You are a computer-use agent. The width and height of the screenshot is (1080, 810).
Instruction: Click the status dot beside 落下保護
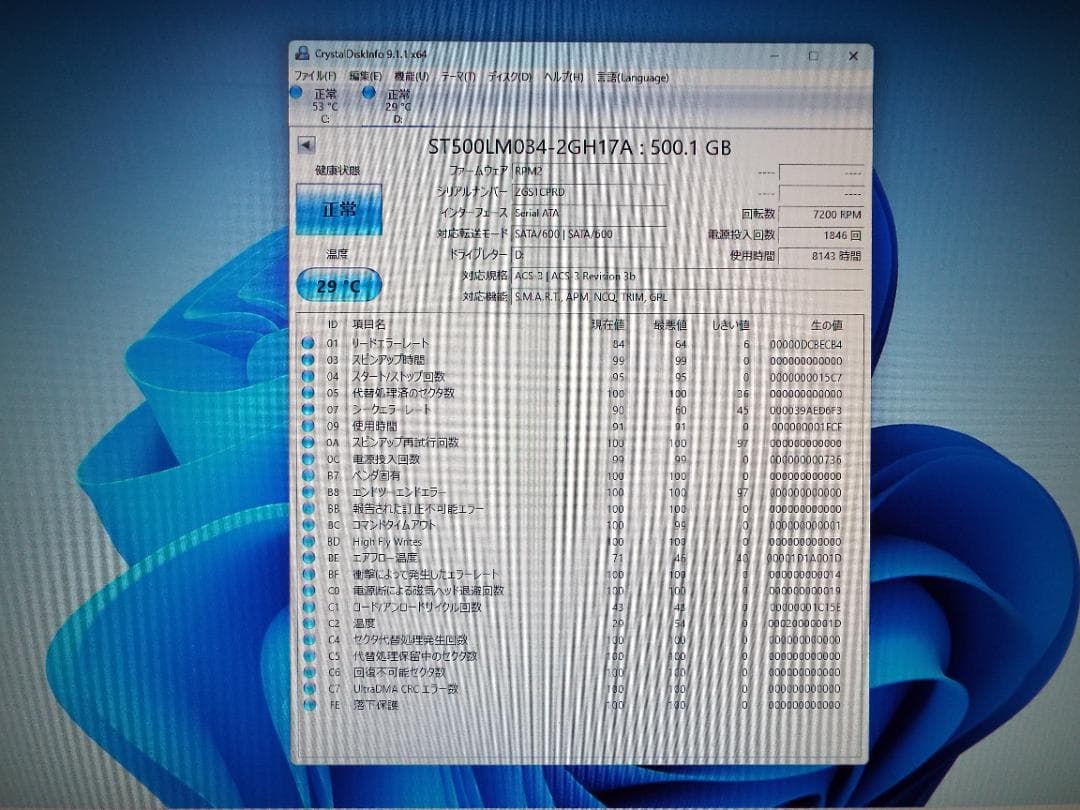[x=309, y=705]
